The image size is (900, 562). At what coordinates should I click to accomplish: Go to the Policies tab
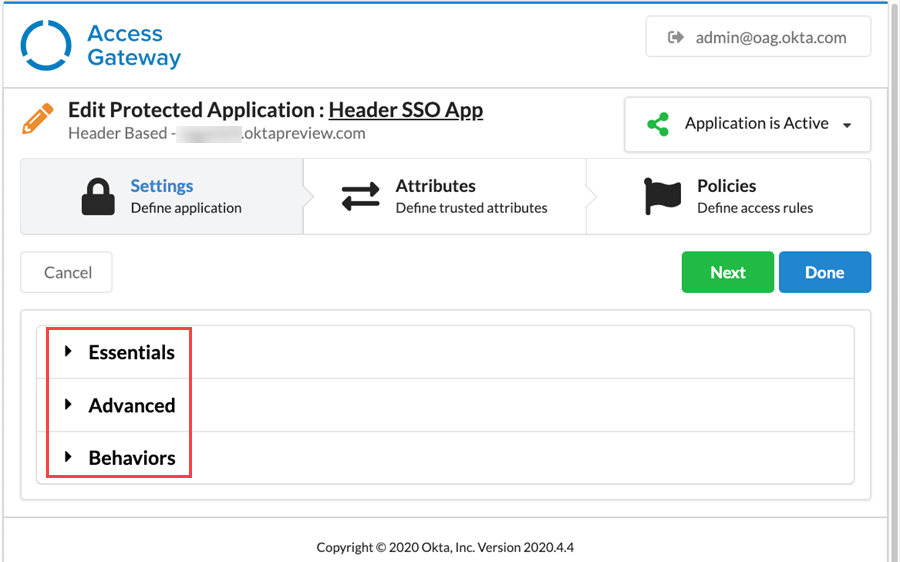(726, 186)
